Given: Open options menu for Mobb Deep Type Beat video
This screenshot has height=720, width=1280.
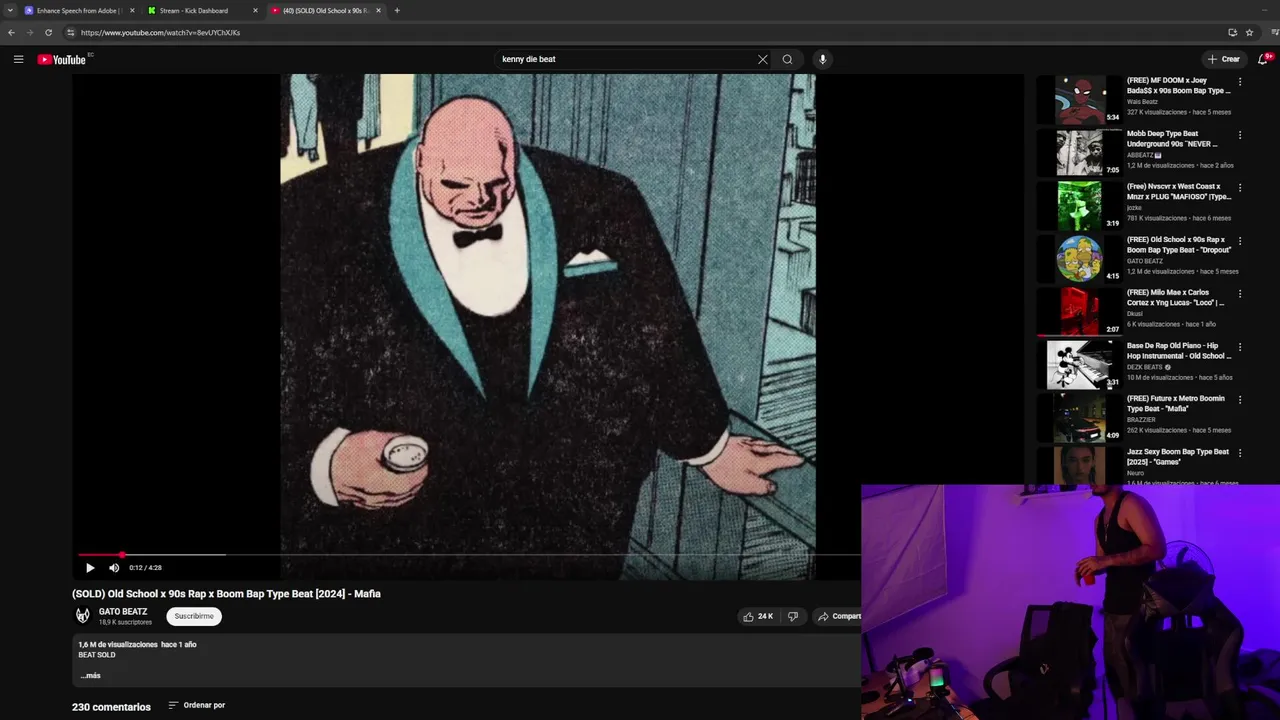Looking at the screenshot, I should point(1240,135).
